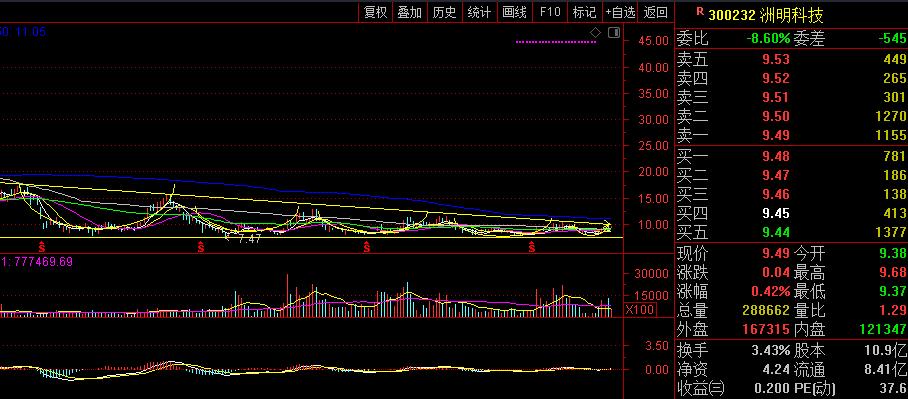Click the 7.47 low price label on chart

pos(250,239)
